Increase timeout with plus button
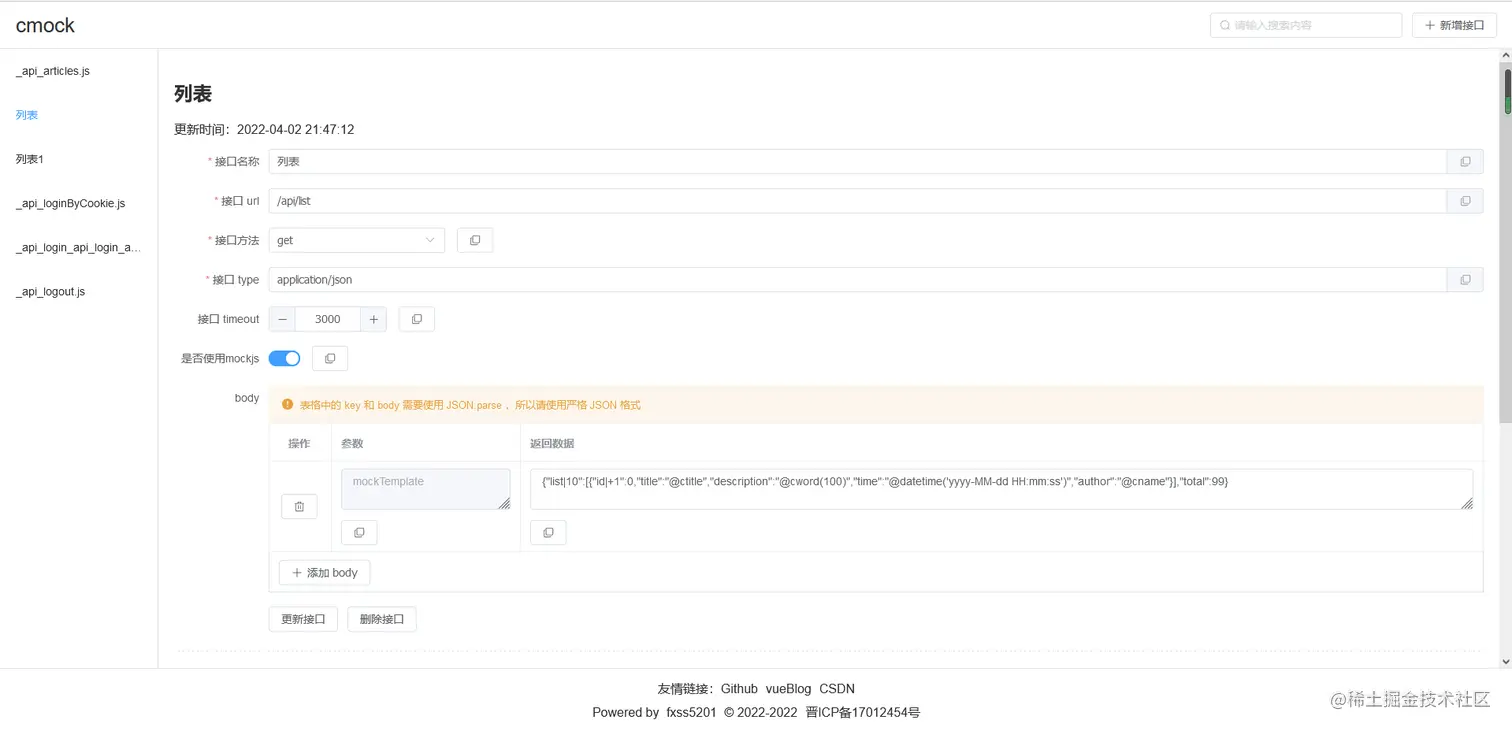The image size is (1512, 731). (373, 319)
